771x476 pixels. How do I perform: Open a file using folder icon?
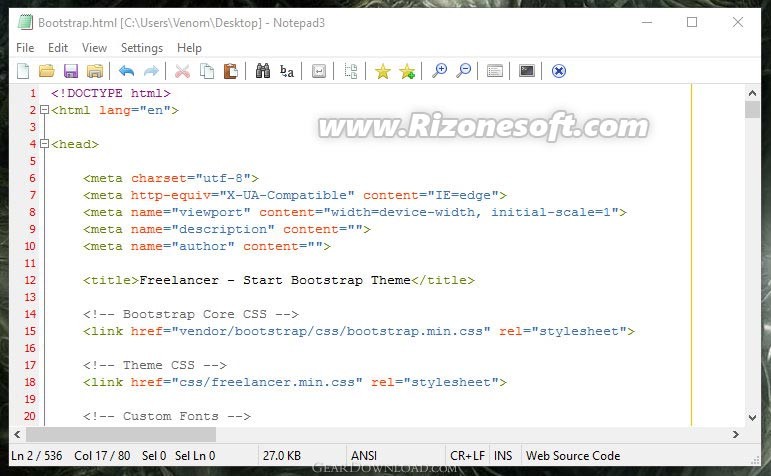pos(47,71)
